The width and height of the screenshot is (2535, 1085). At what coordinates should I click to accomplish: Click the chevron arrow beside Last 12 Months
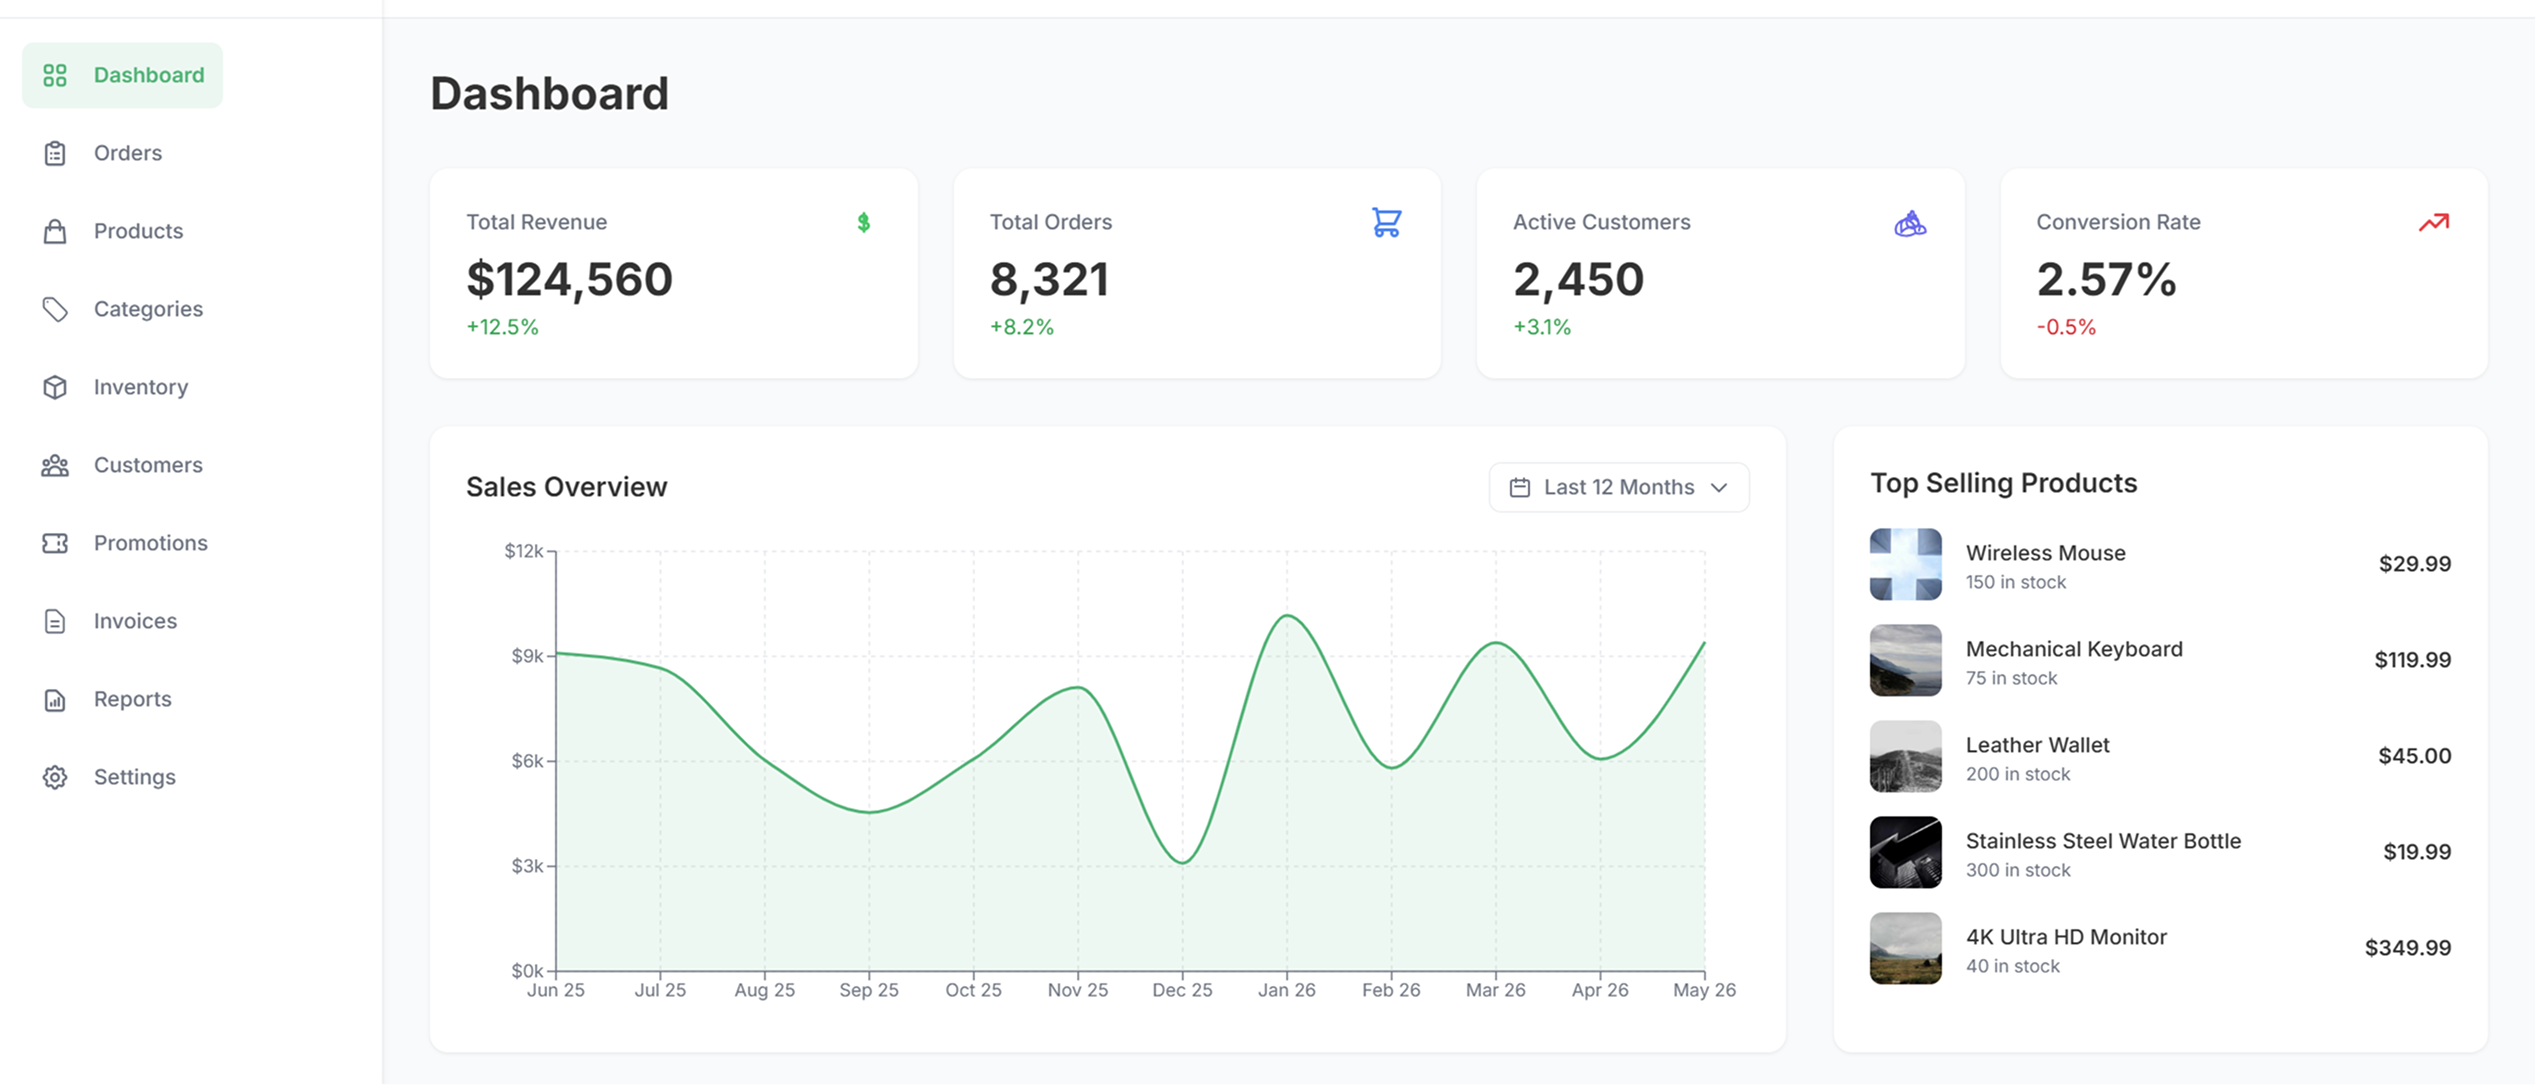(1719, 488)
